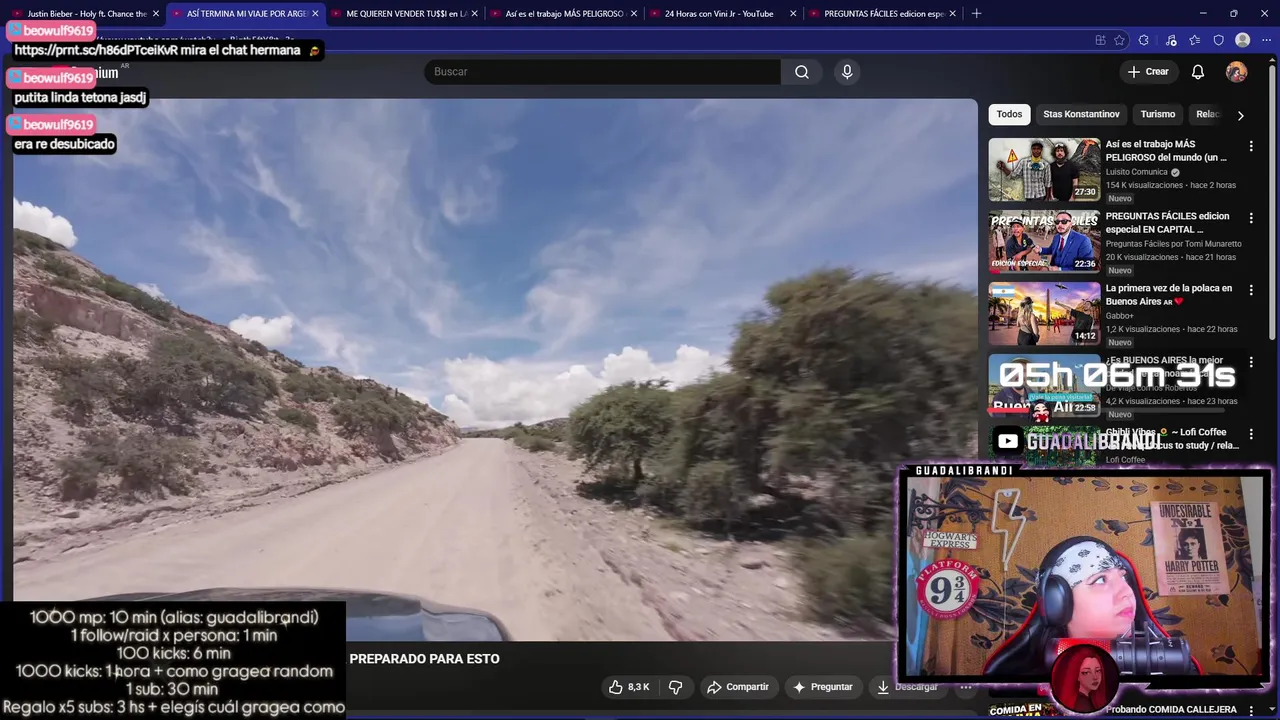The height and width of the screenshot is (720, 1280).
Task: Activate voice search microphone icon
Action: pos(847,72)
